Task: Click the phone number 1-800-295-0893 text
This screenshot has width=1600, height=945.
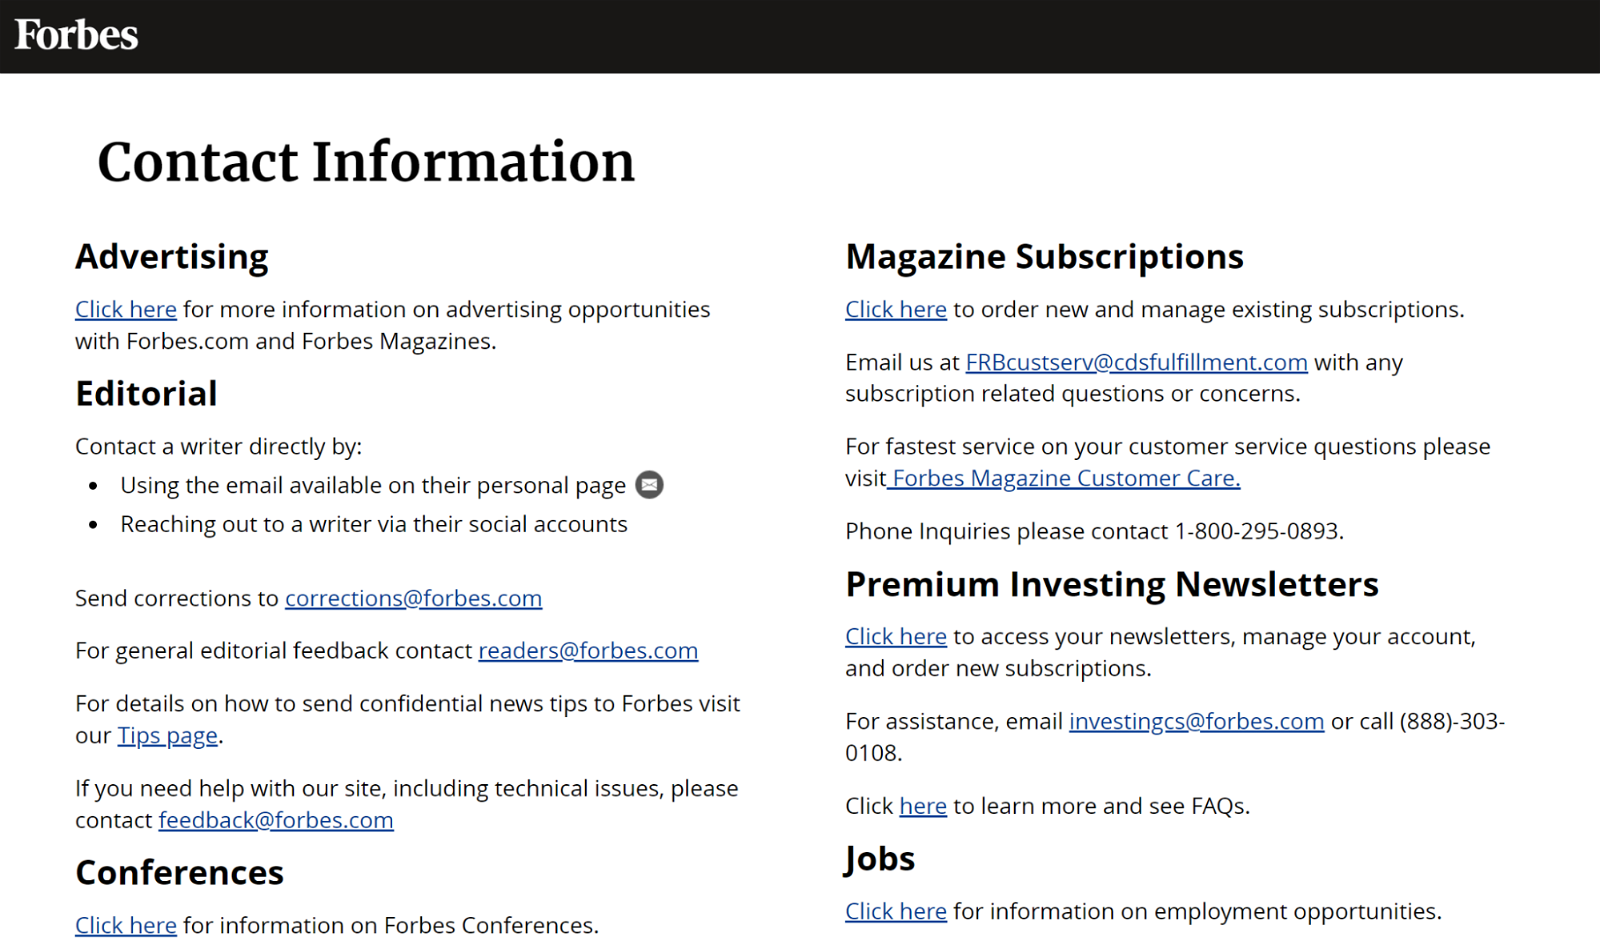Action: coord(1257,532)
